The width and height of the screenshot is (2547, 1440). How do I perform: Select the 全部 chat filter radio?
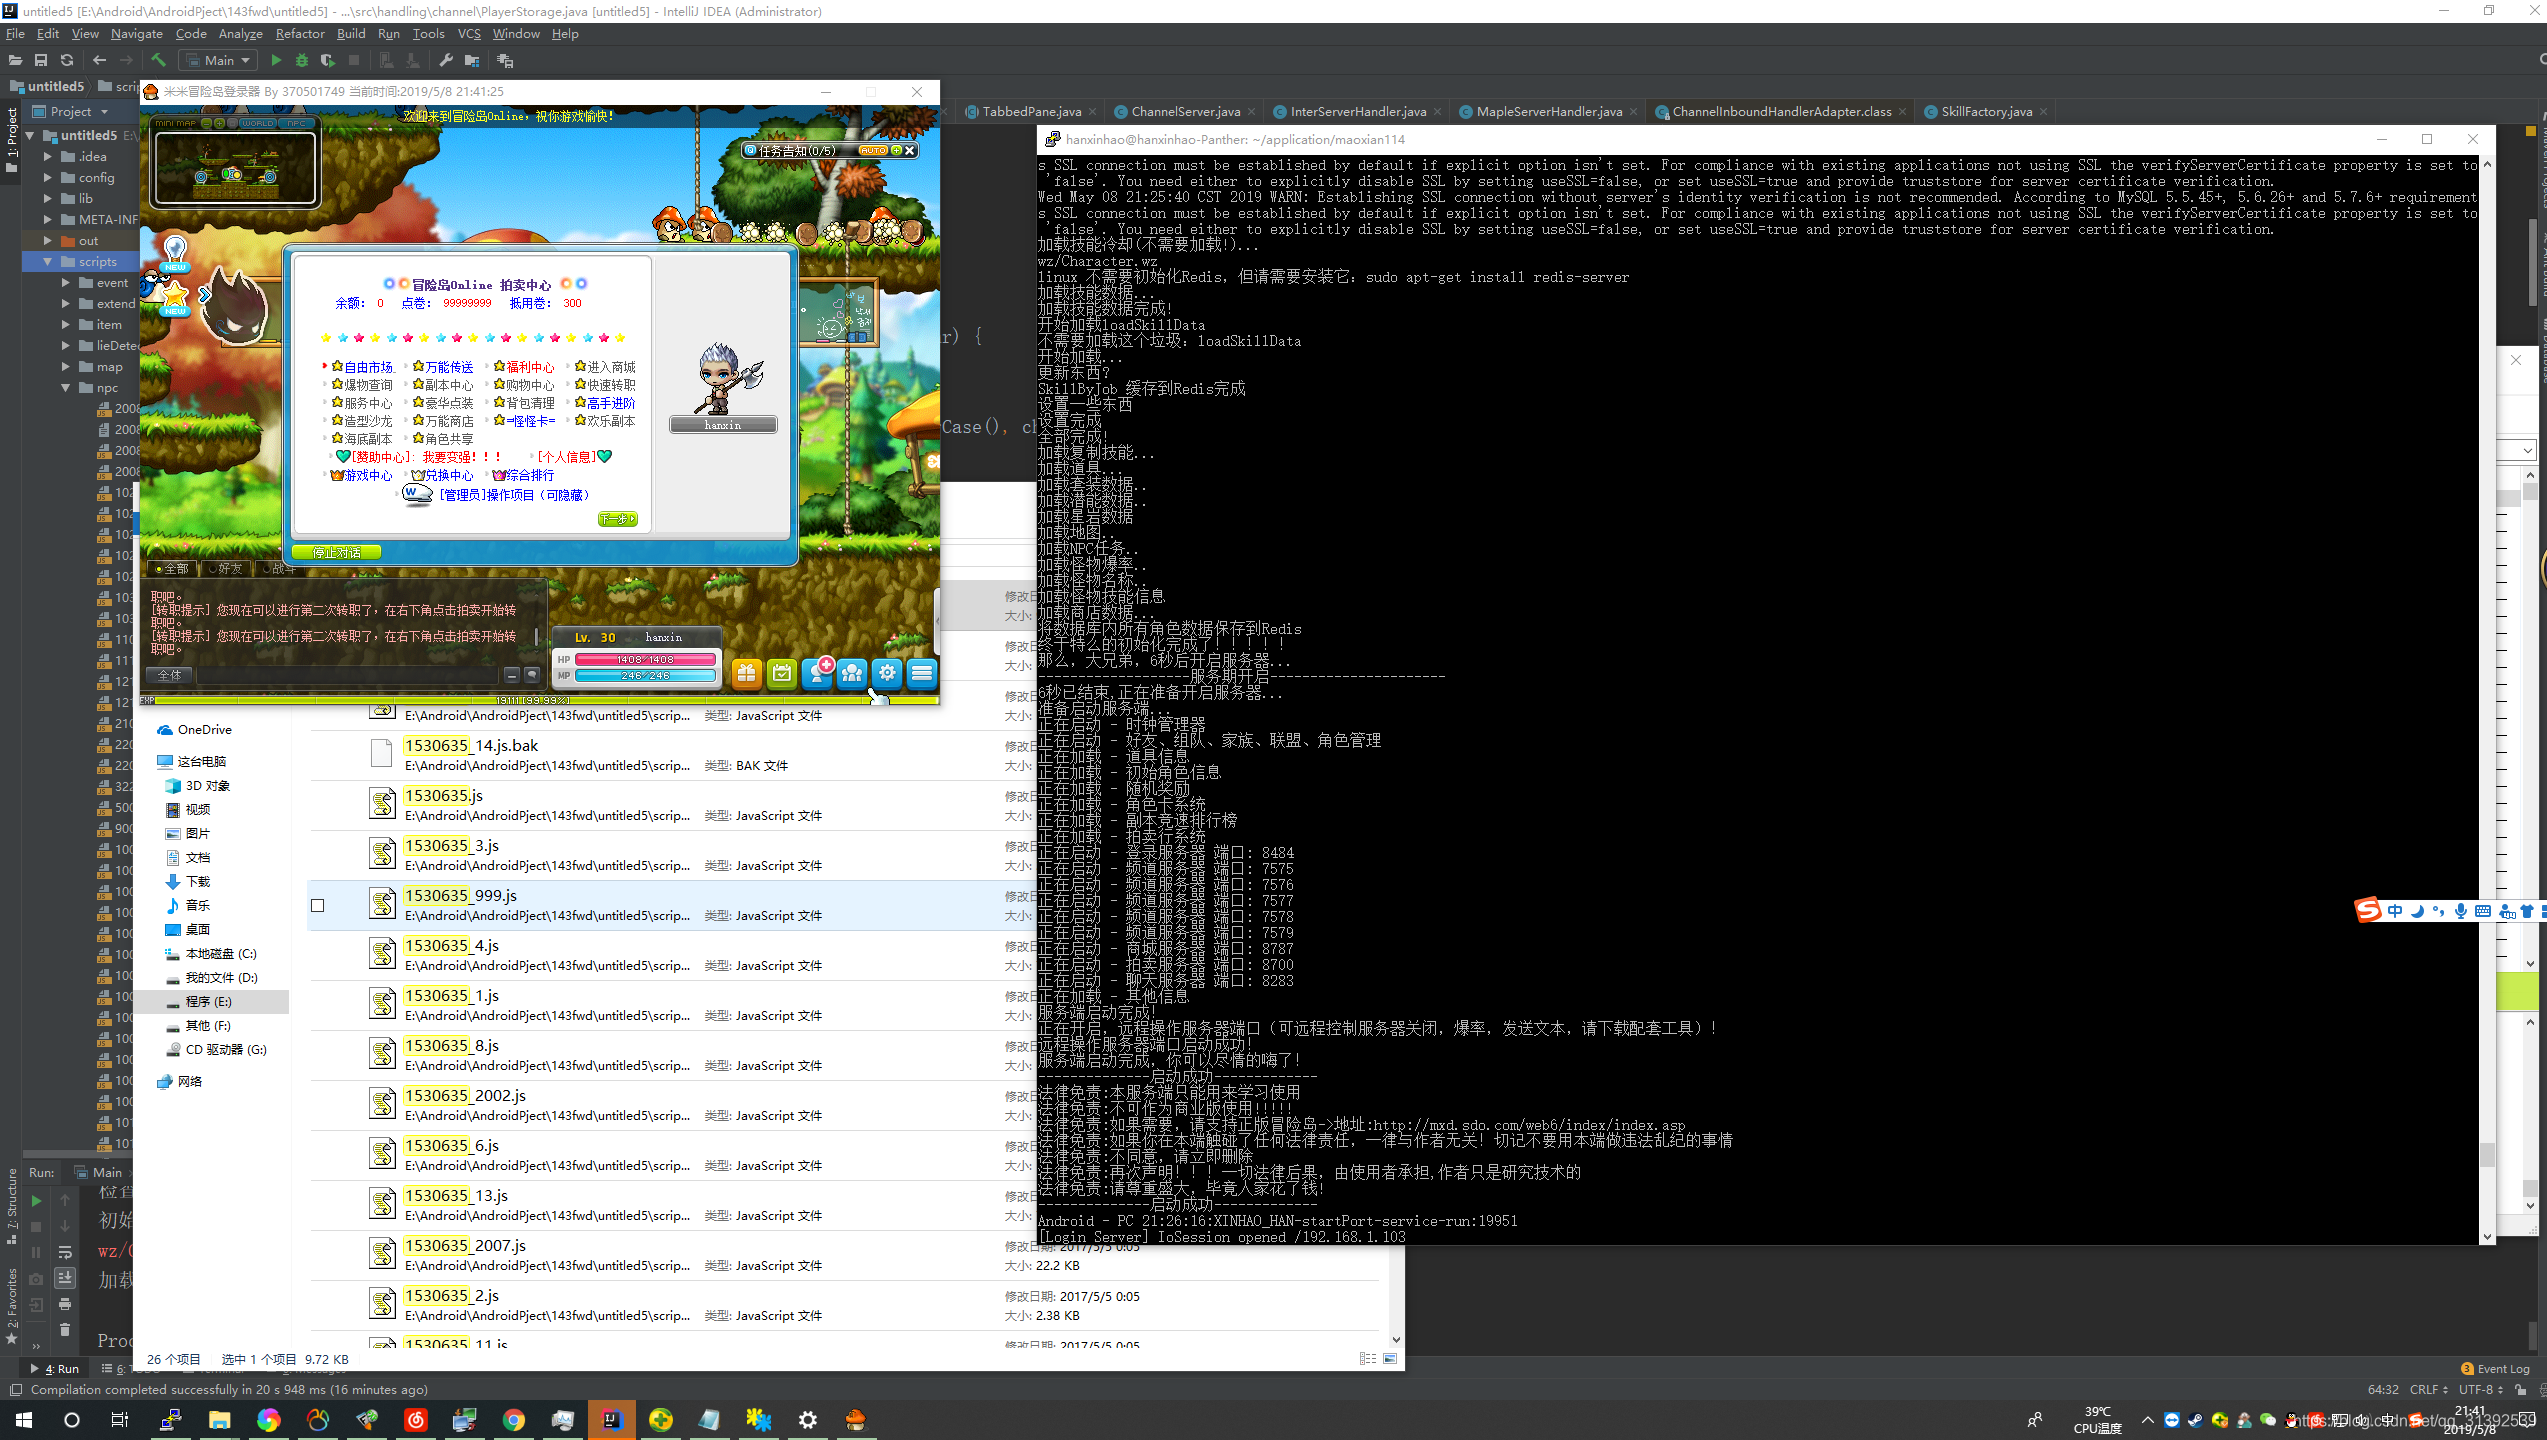[x=159, y=569]
